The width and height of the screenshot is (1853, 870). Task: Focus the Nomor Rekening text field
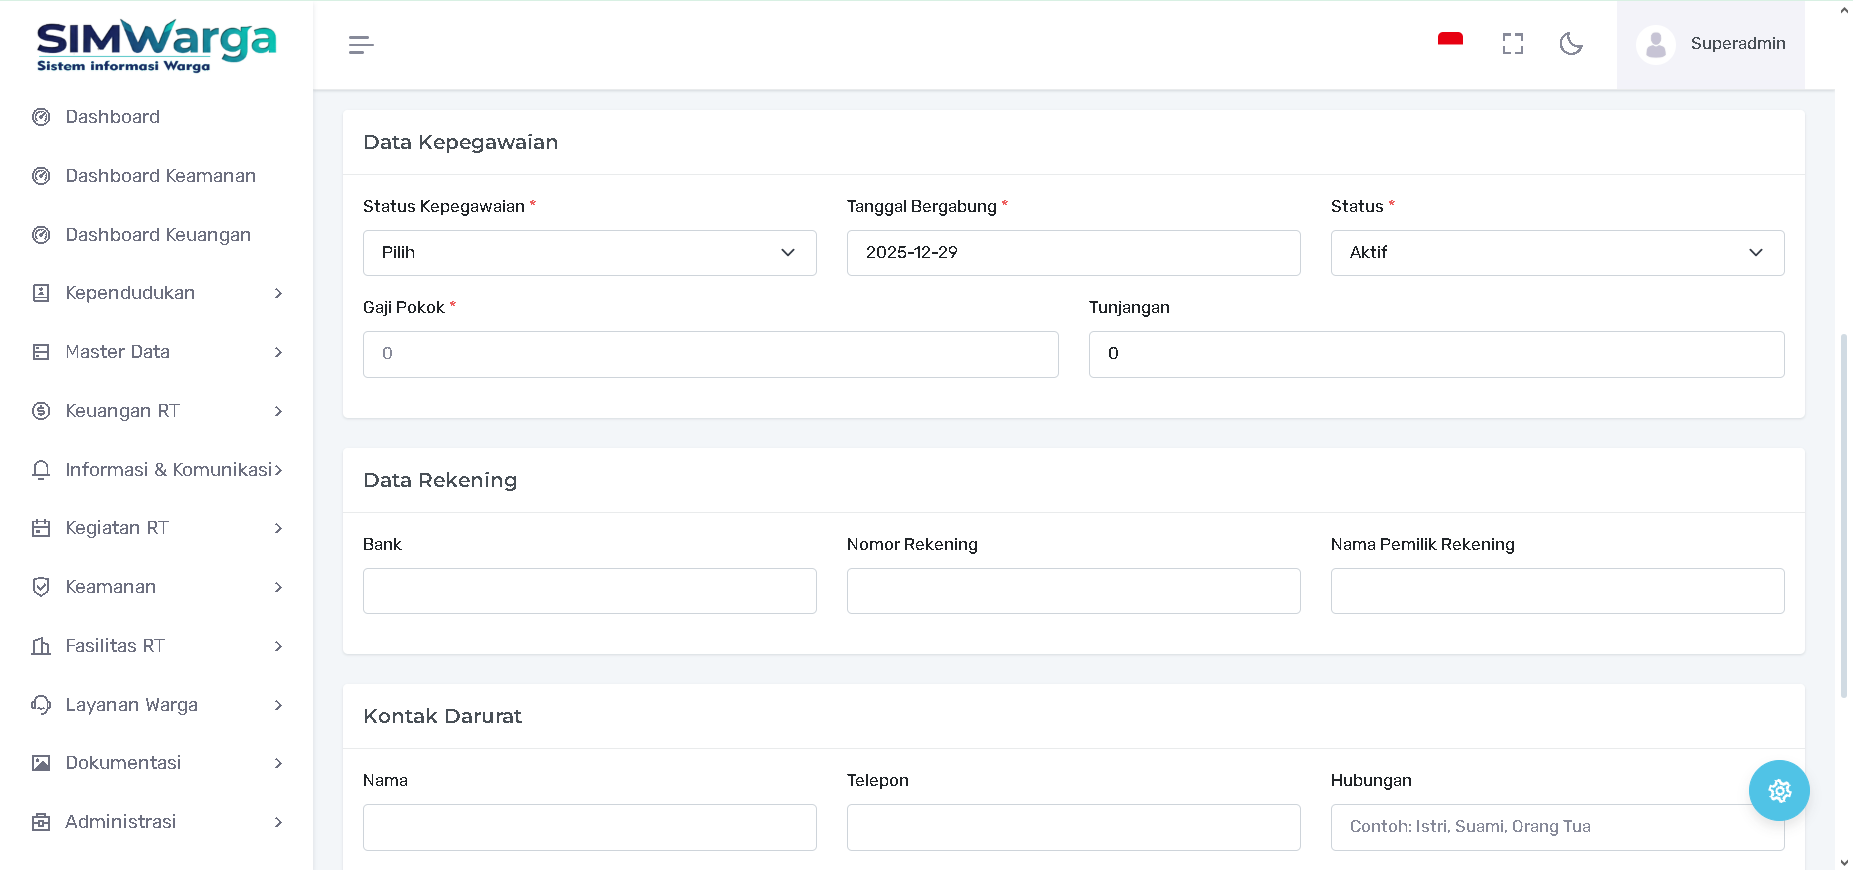click(1072, 591)
